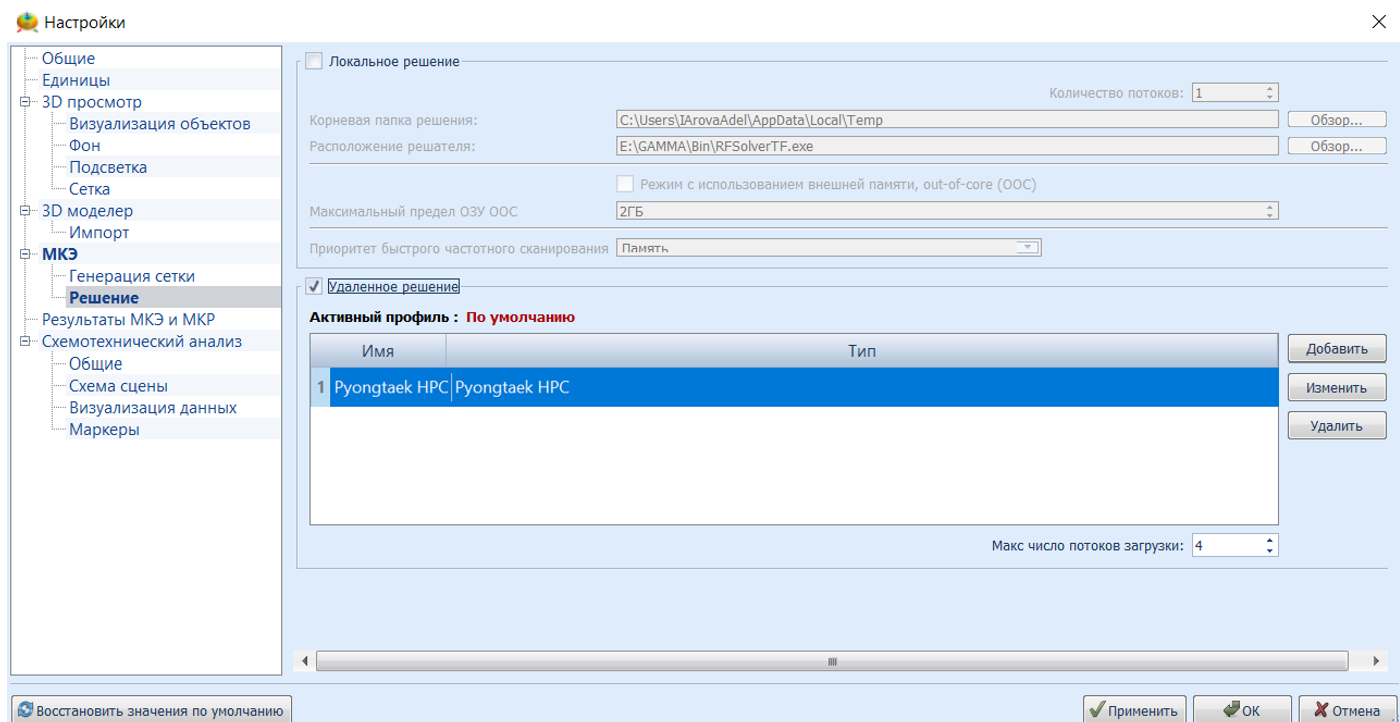1400x722 pixels.
Task: Collapse the МКЭ tree node
Action: point(24,255)
